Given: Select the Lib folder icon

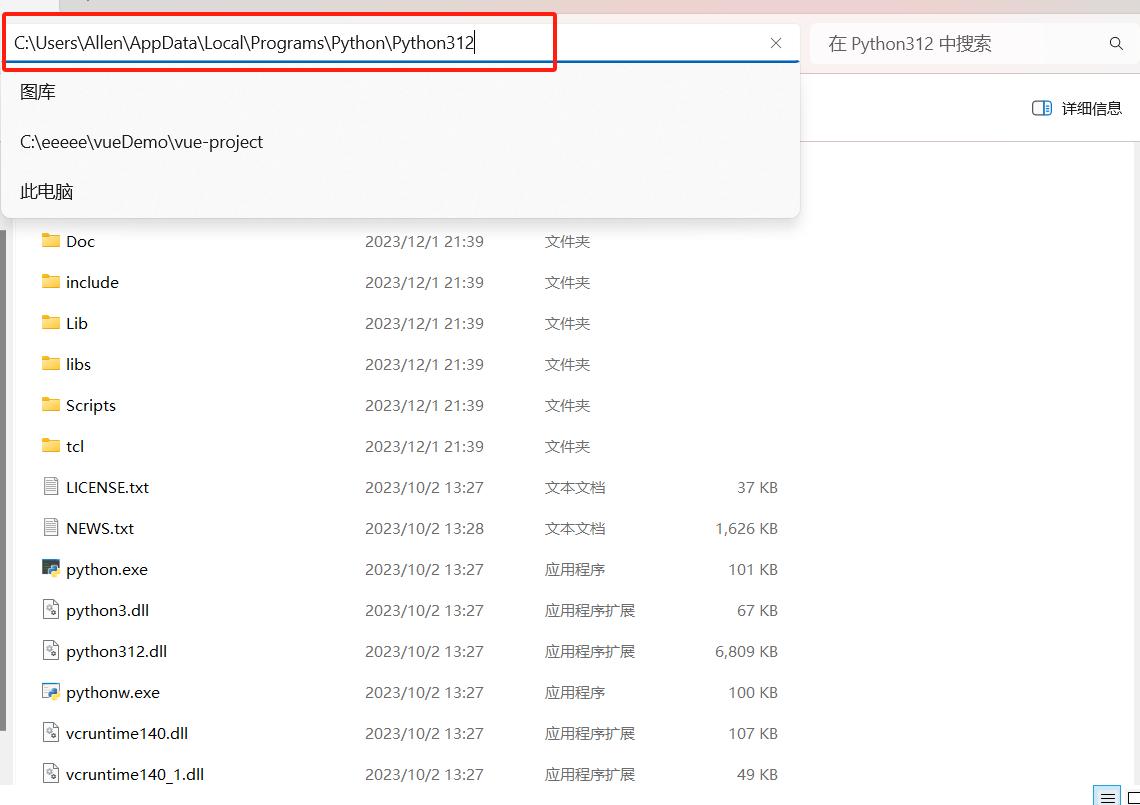Looking at the screenshot, I should pyautogui.click(x=51, y=323).
